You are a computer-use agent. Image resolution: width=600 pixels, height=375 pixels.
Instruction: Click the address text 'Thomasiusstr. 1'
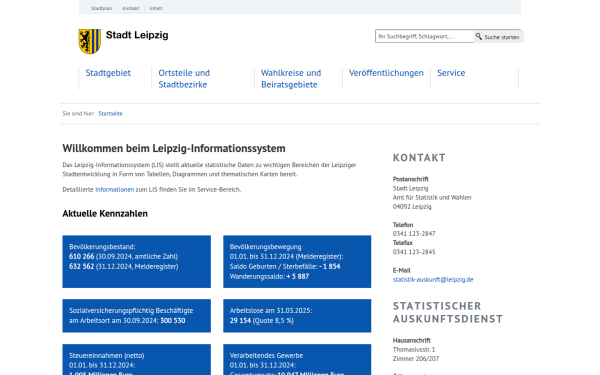point(414,349)
